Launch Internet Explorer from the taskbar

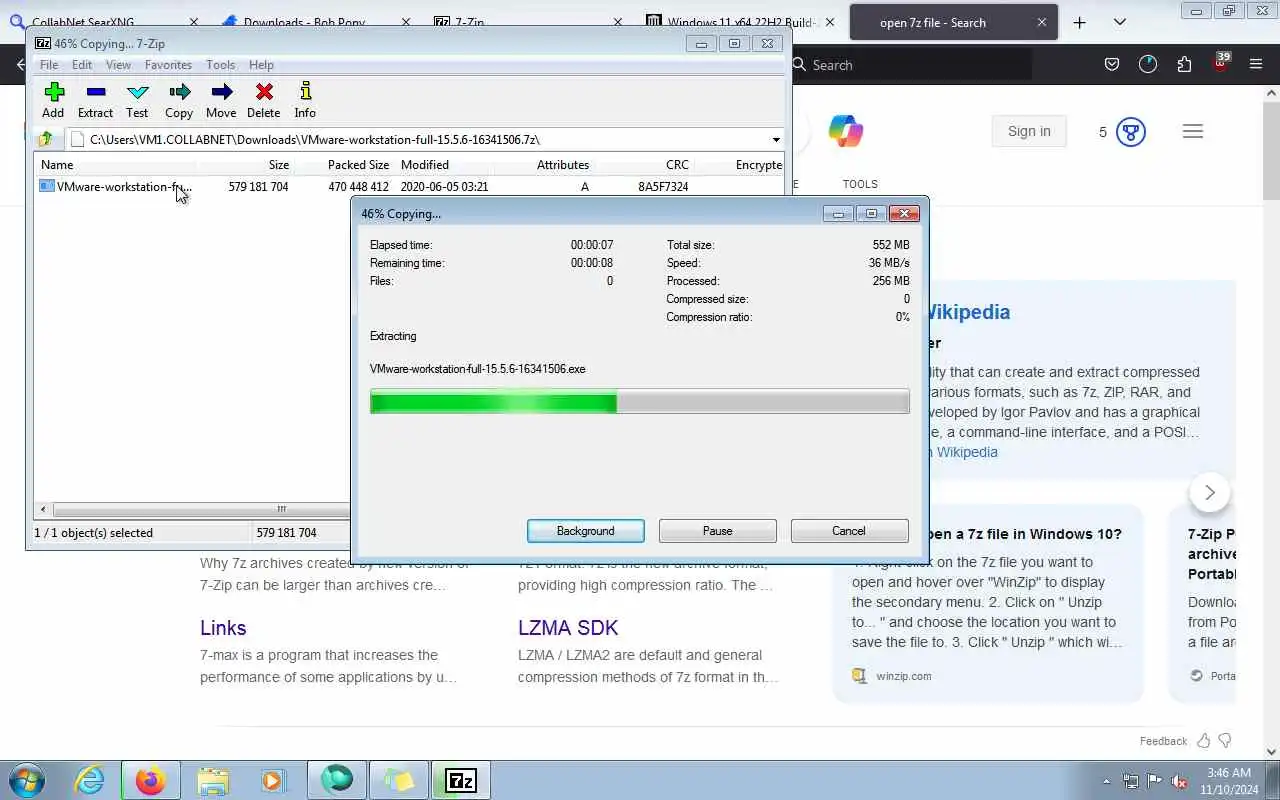(90, 780)
